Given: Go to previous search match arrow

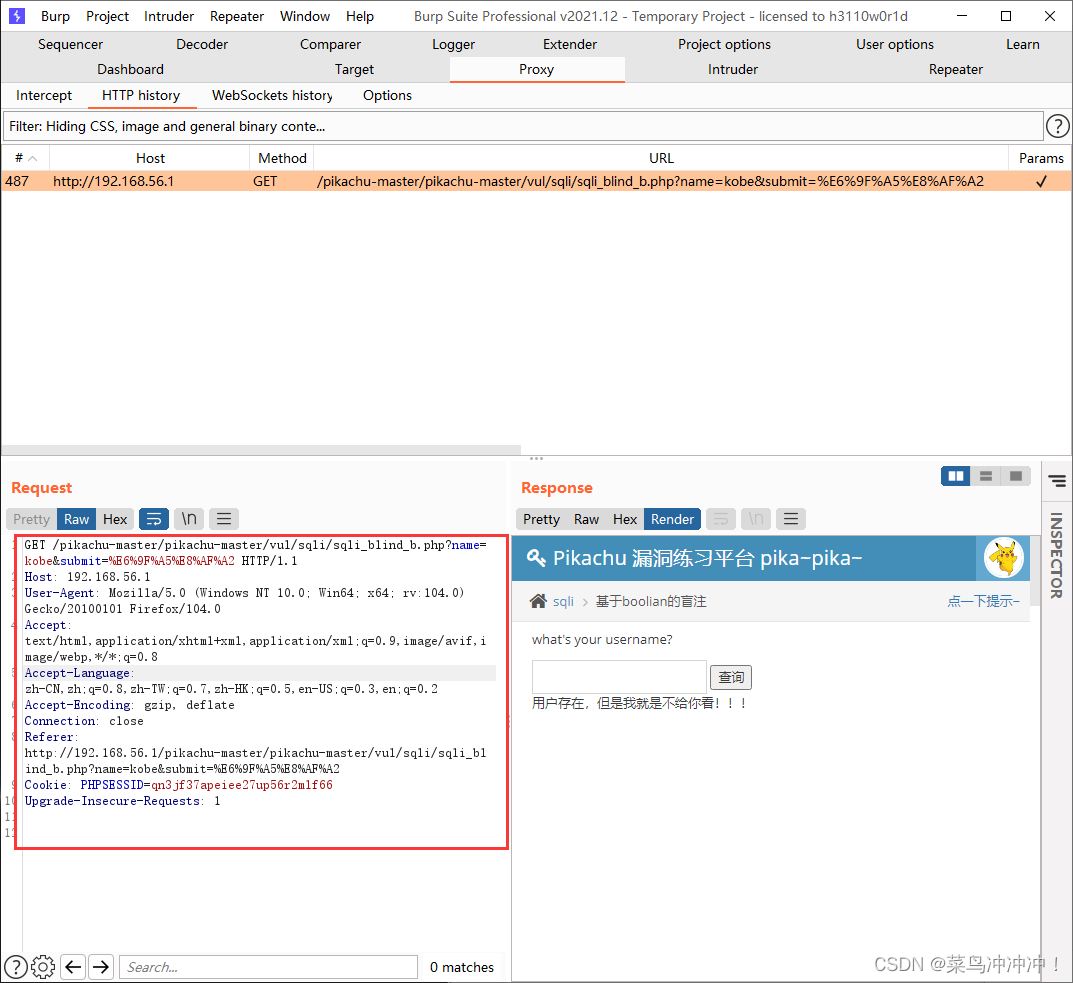Looking at the screenshot, I should [73, 967].
